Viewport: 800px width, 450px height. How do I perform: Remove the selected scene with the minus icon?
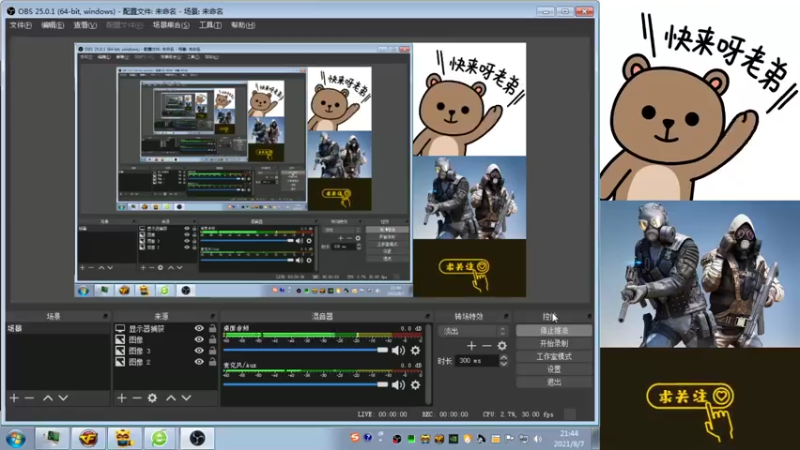[29, 398]
